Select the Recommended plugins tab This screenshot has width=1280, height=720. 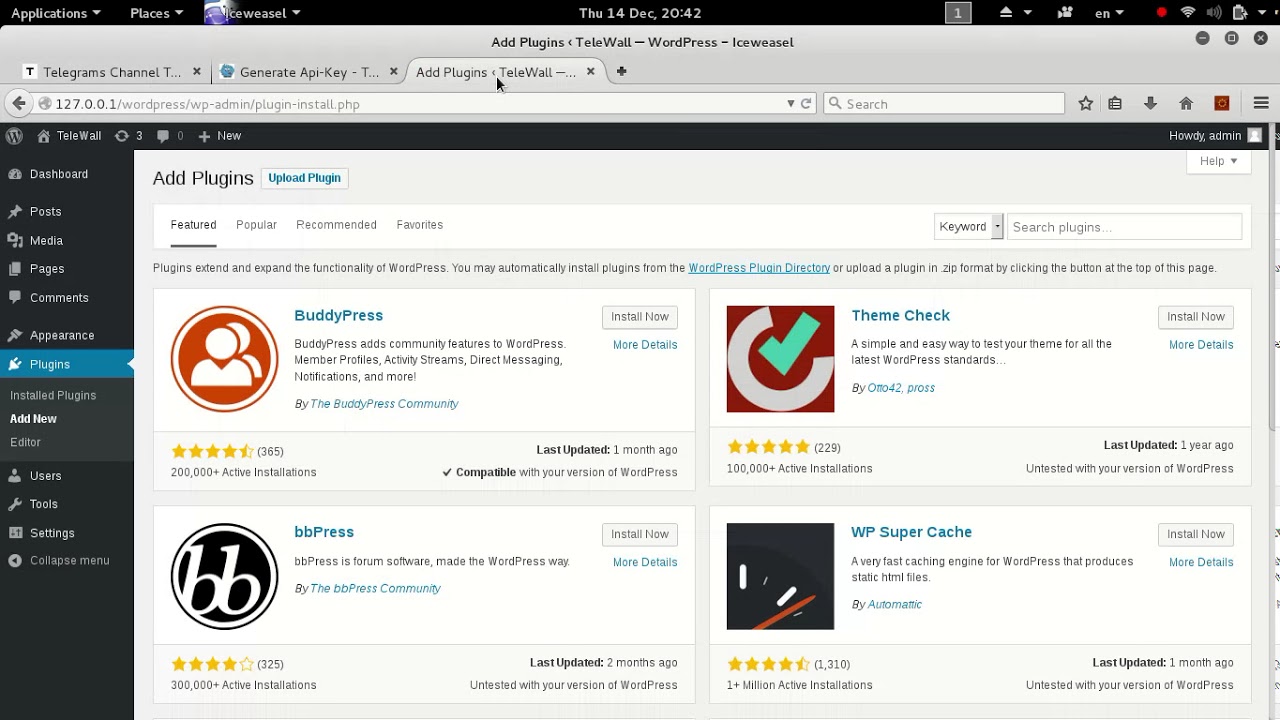(x=336, y=225)
